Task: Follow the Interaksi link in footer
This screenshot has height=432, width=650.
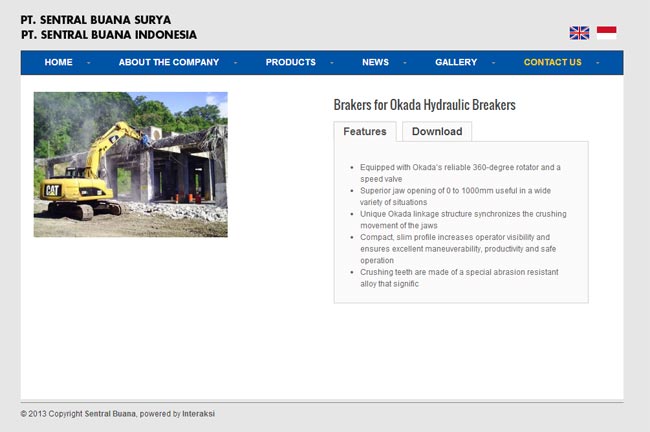Action: [x=199, y=414]
